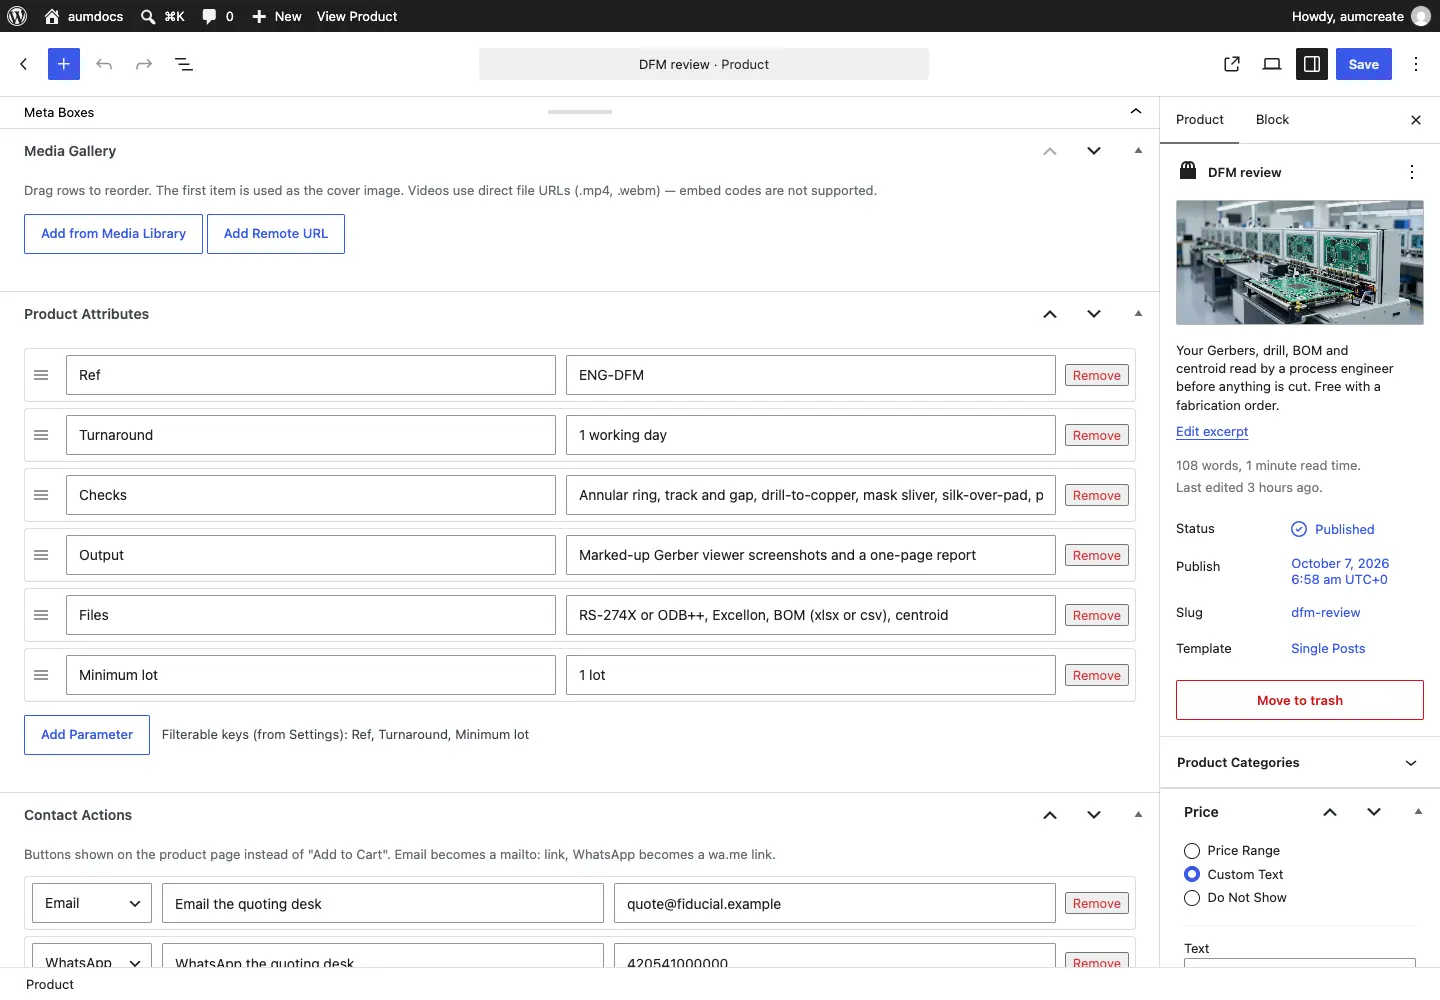1440x1000 pixels.
Task: Open the comments bubble in admin bar
Action: point(218,16)
